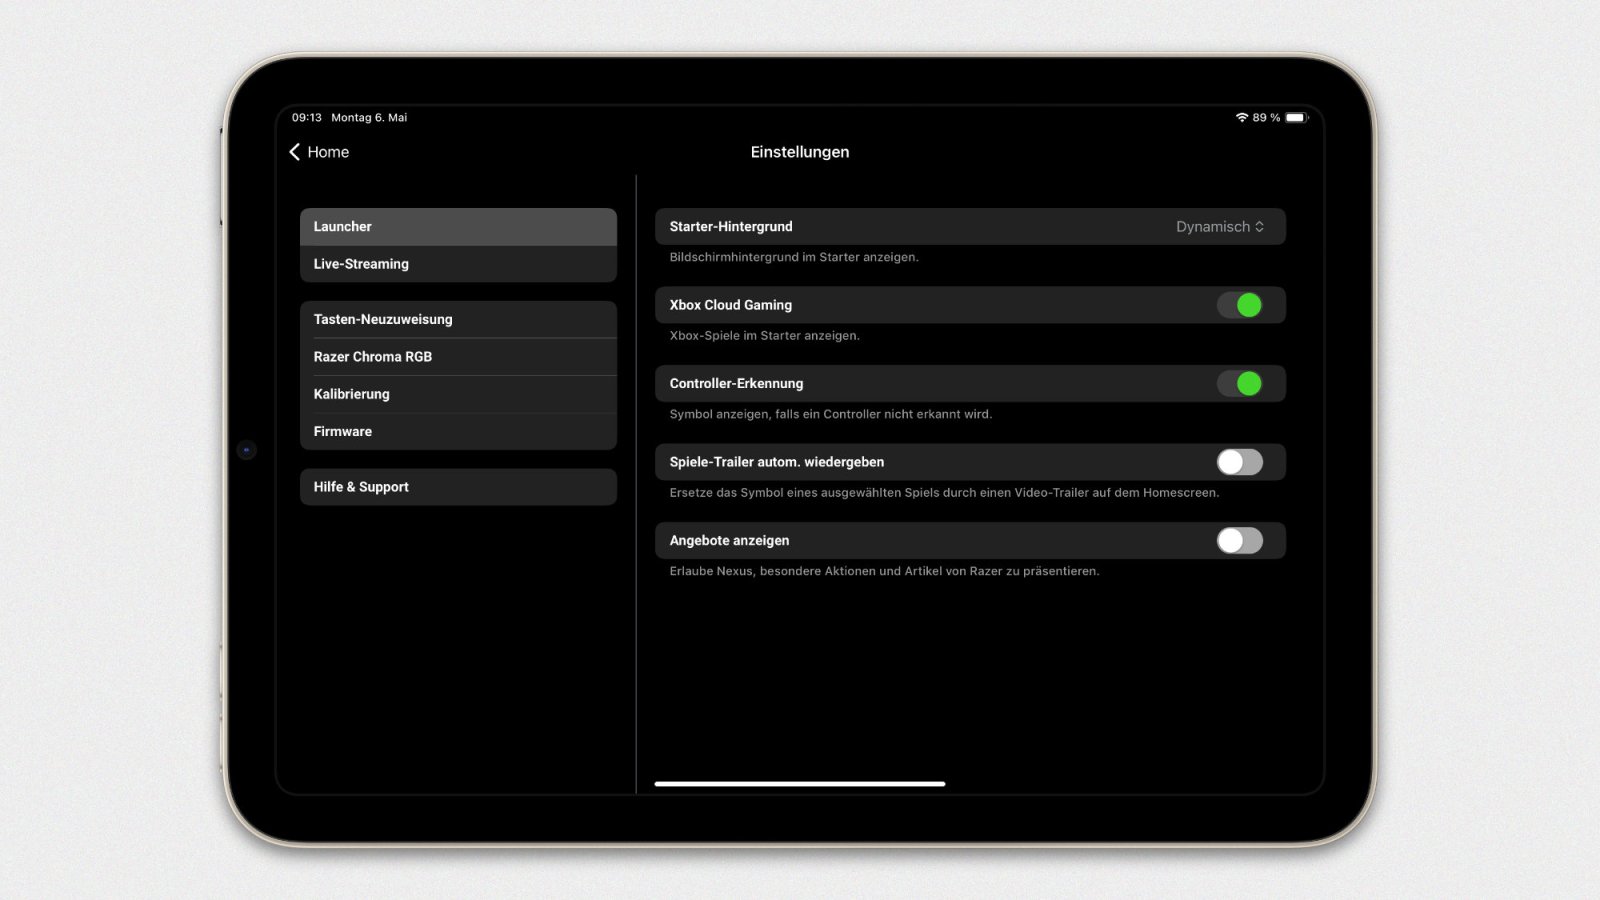1600x900 pixels.
Task: Tap the home indicator bar at bottom
Action: [800, 784]
